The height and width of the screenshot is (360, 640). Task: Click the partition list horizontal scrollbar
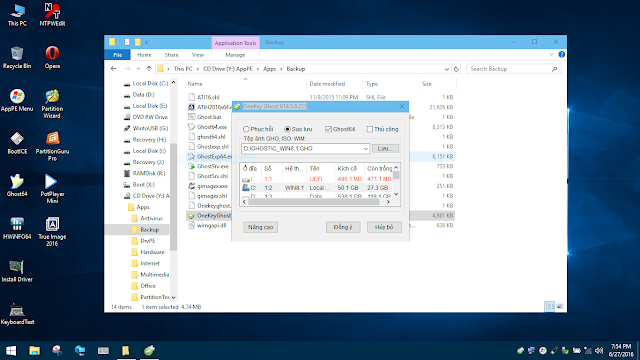click(316, 202)
